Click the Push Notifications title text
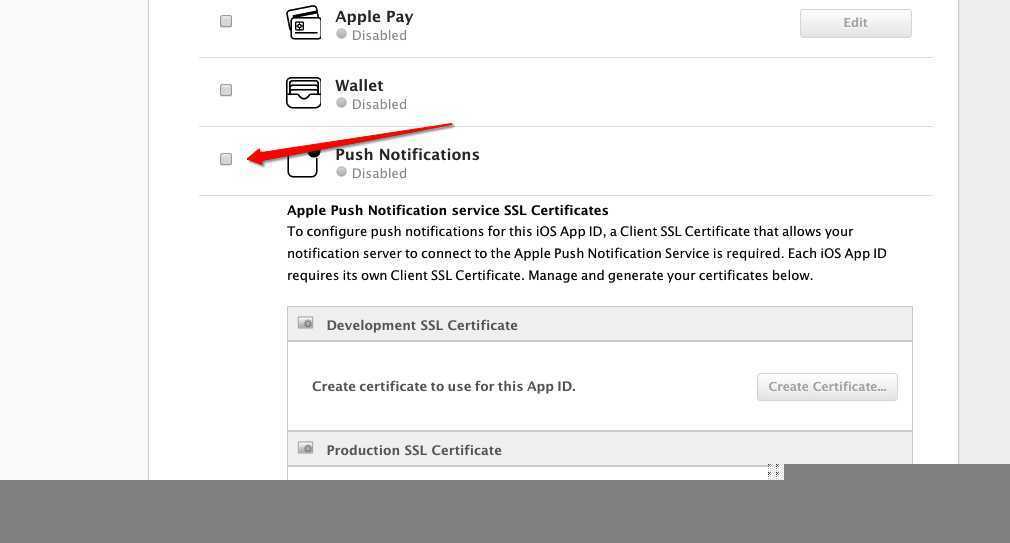The height and width of the screenshot is (543, 1010). [x=407, y=155]
